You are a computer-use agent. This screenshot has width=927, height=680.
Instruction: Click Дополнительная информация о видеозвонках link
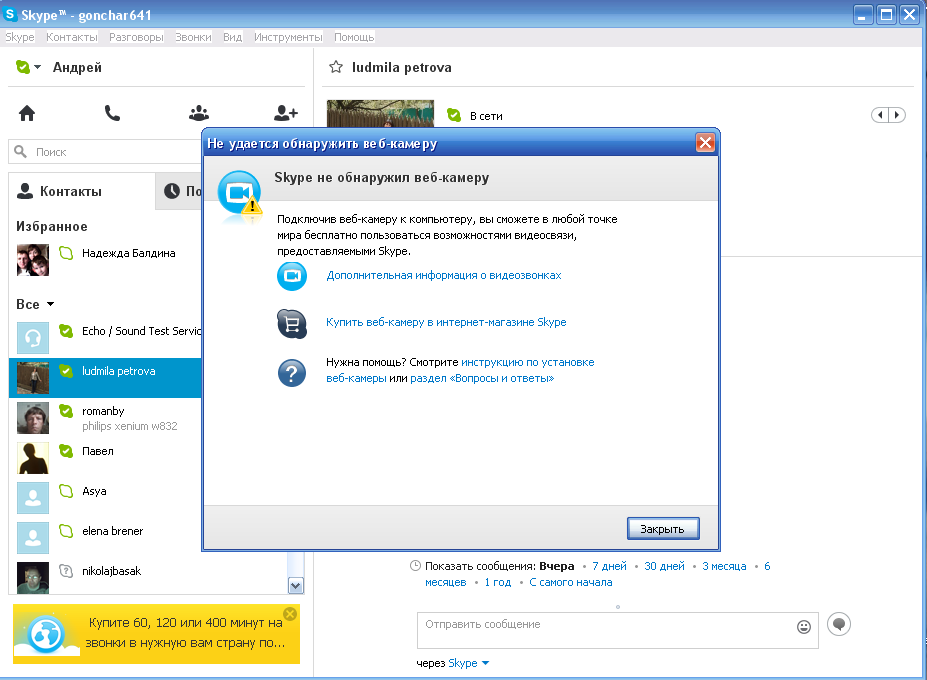coord(443,275)
